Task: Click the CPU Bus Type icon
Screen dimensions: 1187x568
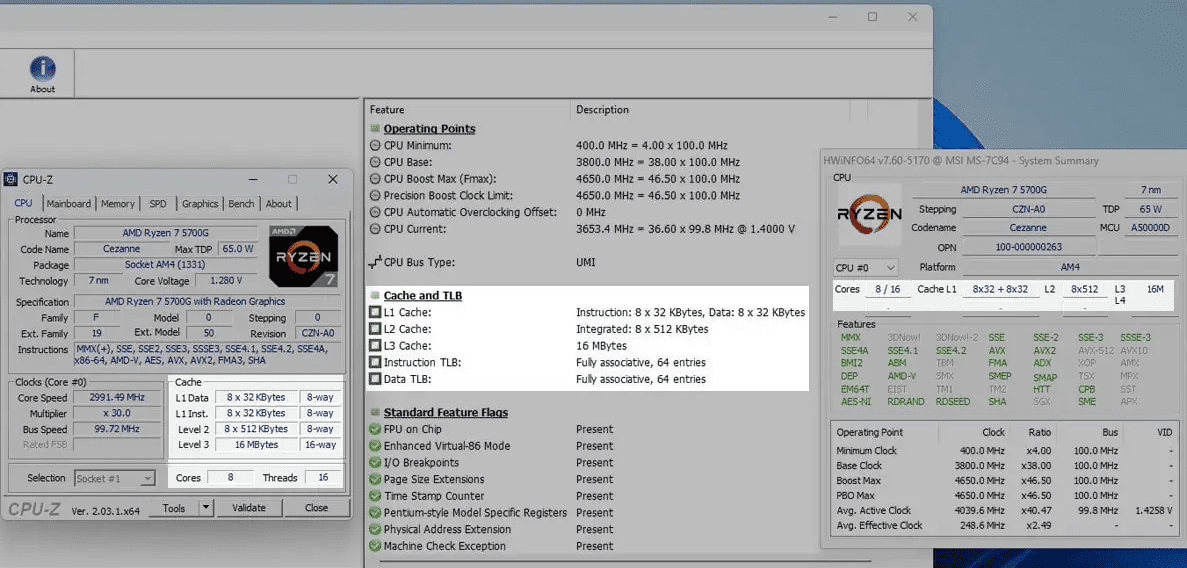Action: (375, 262)
